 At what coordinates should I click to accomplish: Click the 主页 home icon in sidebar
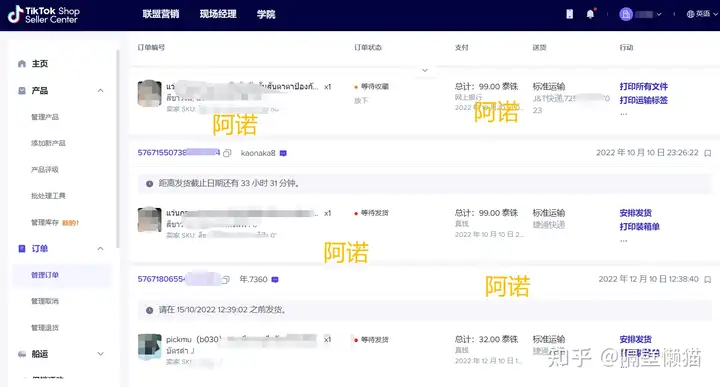tap(22, 64)
